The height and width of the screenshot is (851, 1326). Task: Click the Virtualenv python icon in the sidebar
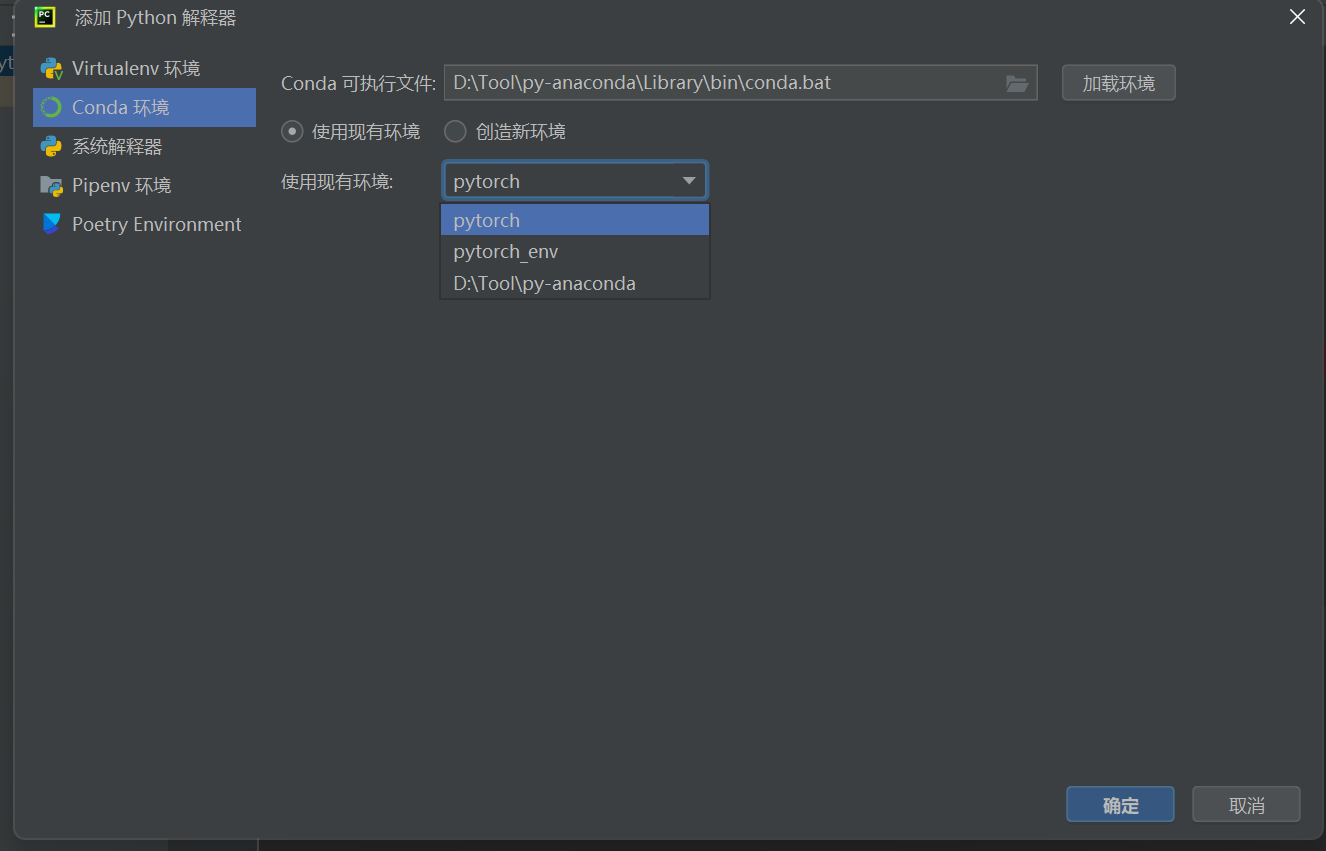point(51,69)
